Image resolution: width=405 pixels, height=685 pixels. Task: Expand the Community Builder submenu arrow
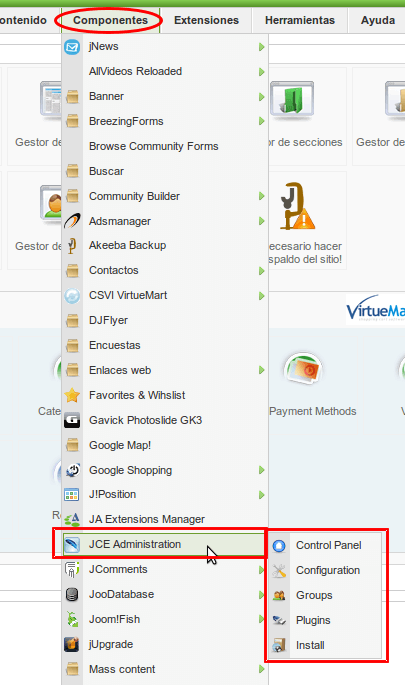pyautogui.click(x=261, y=196)
